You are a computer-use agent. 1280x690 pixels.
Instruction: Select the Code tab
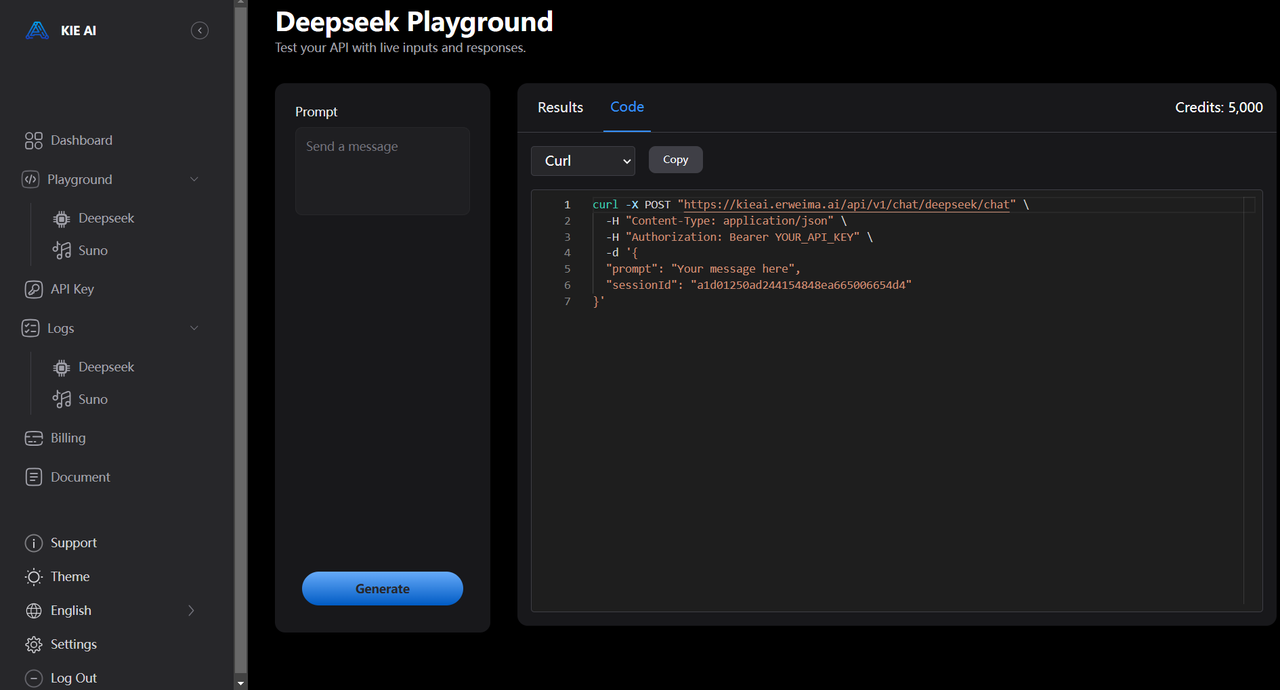click(627, 107)
